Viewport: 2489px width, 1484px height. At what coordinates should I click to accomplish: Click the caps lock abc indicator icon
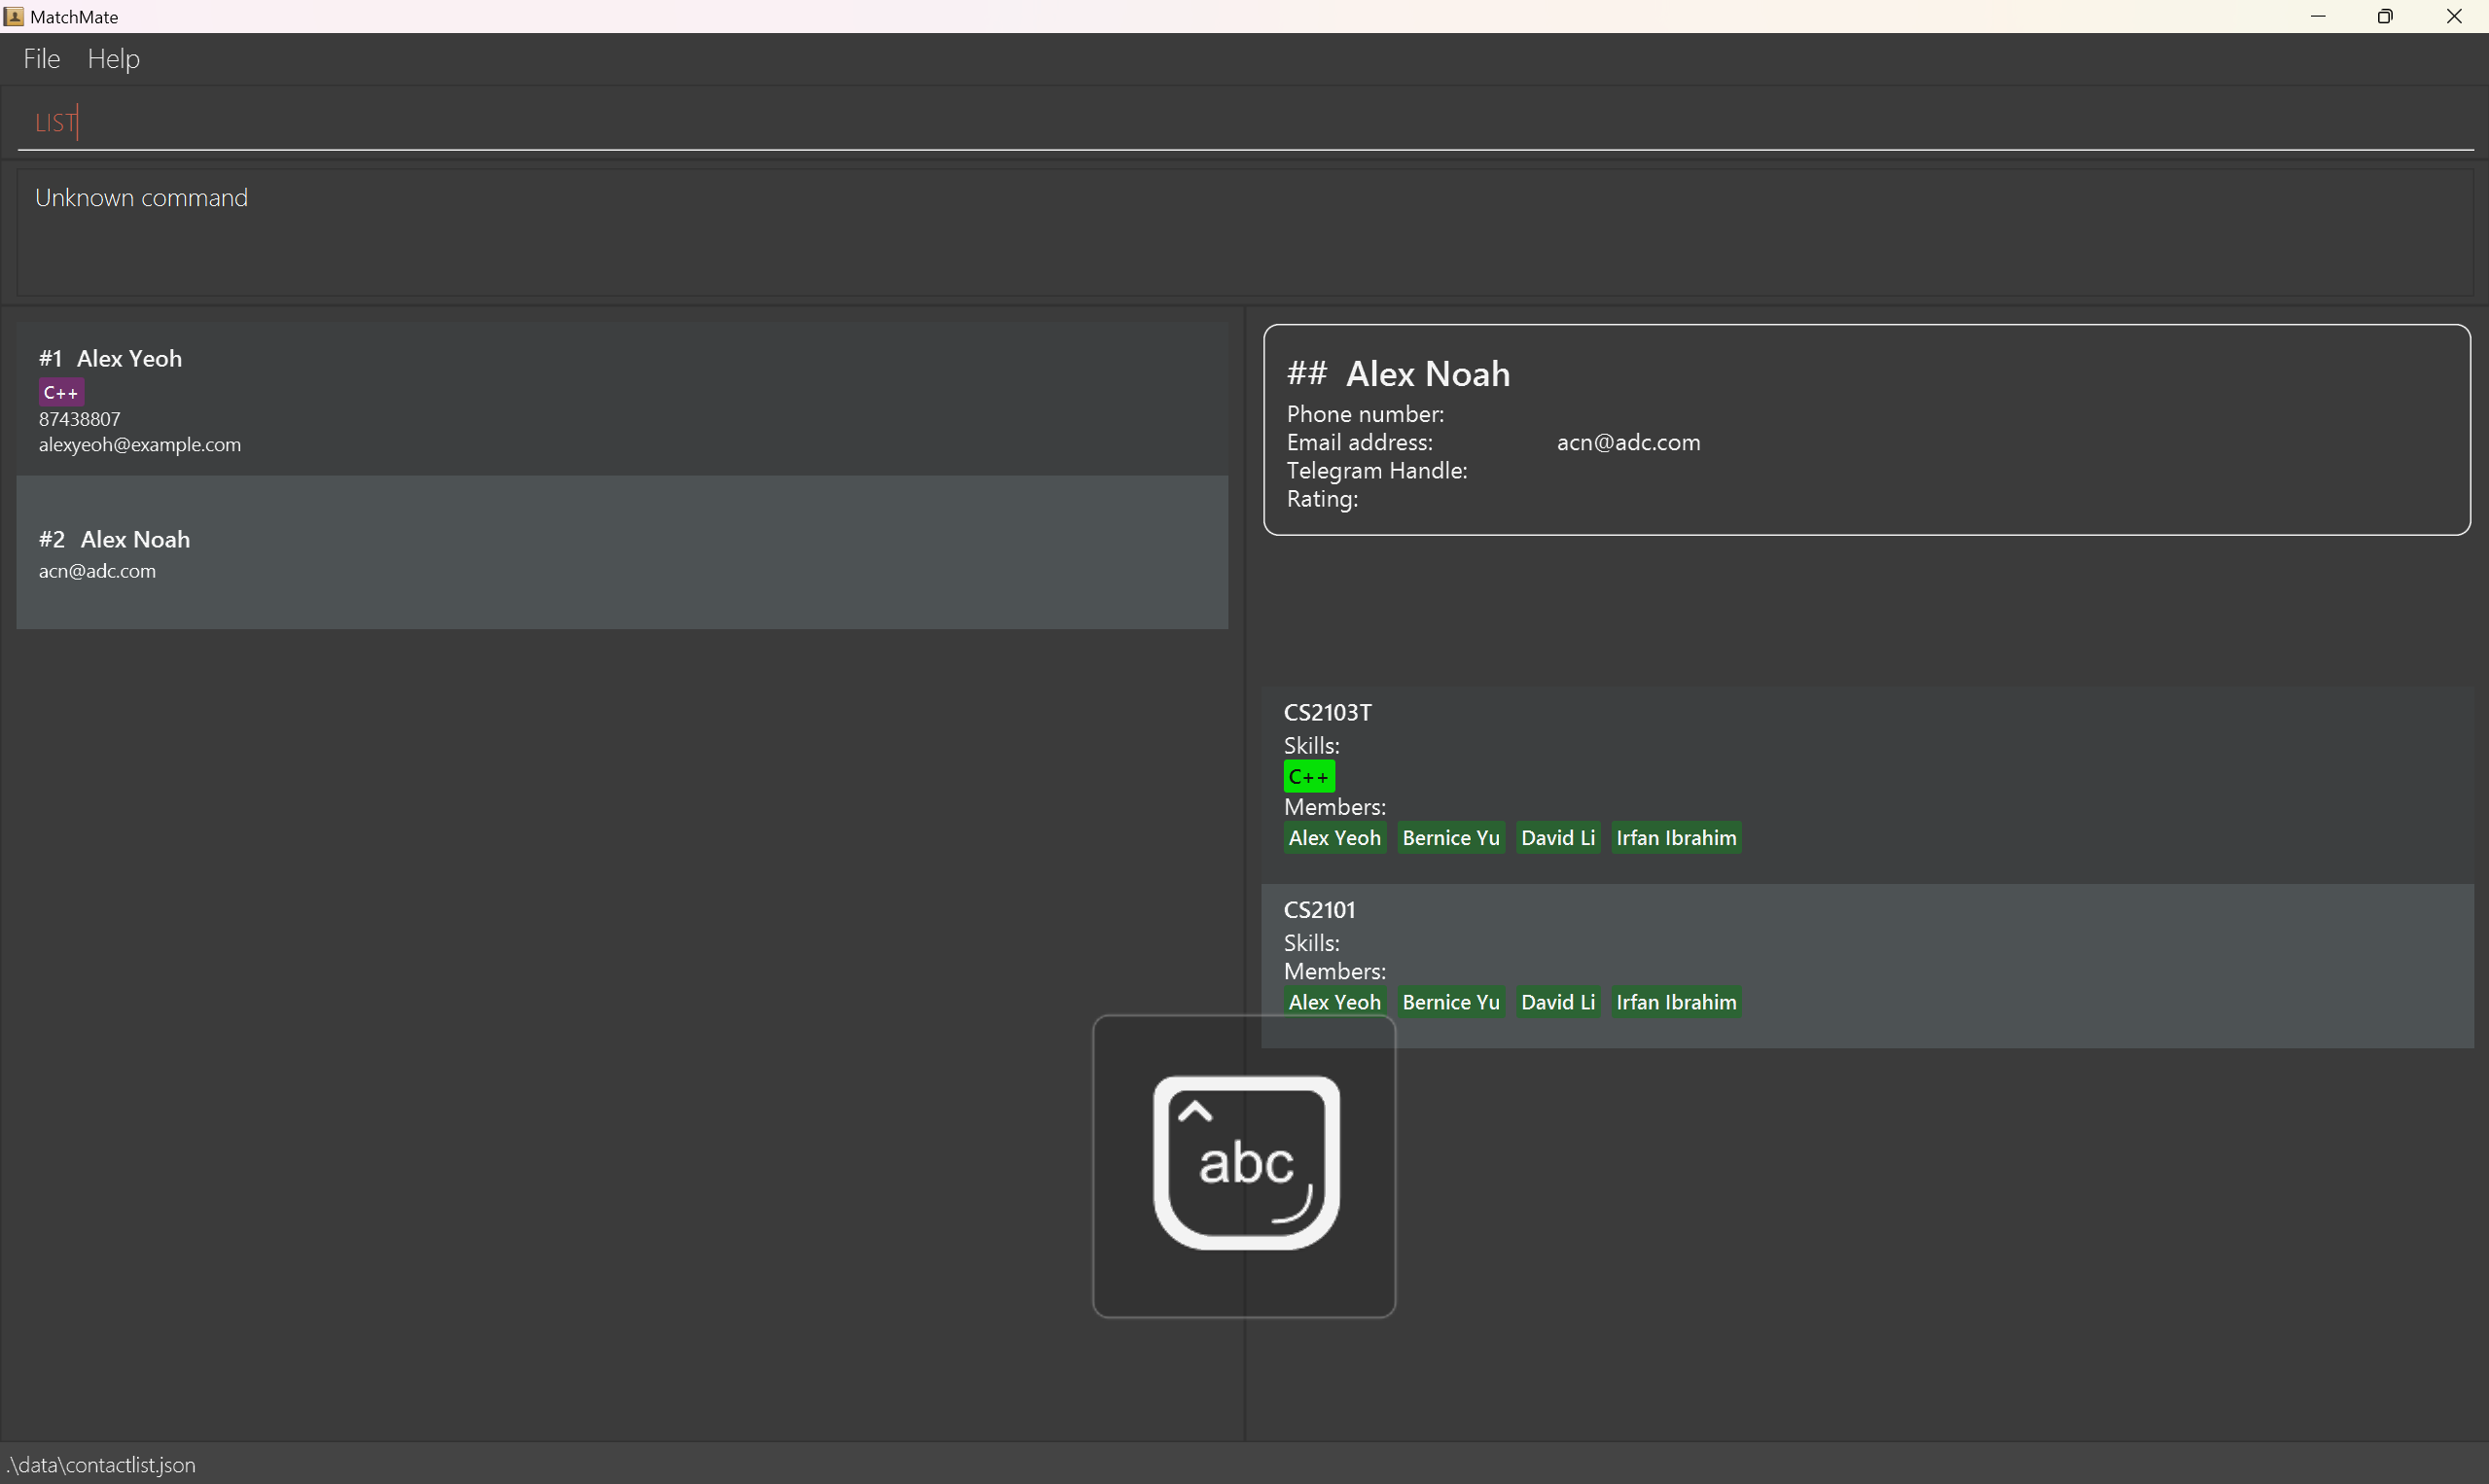coord(1245,1163)
